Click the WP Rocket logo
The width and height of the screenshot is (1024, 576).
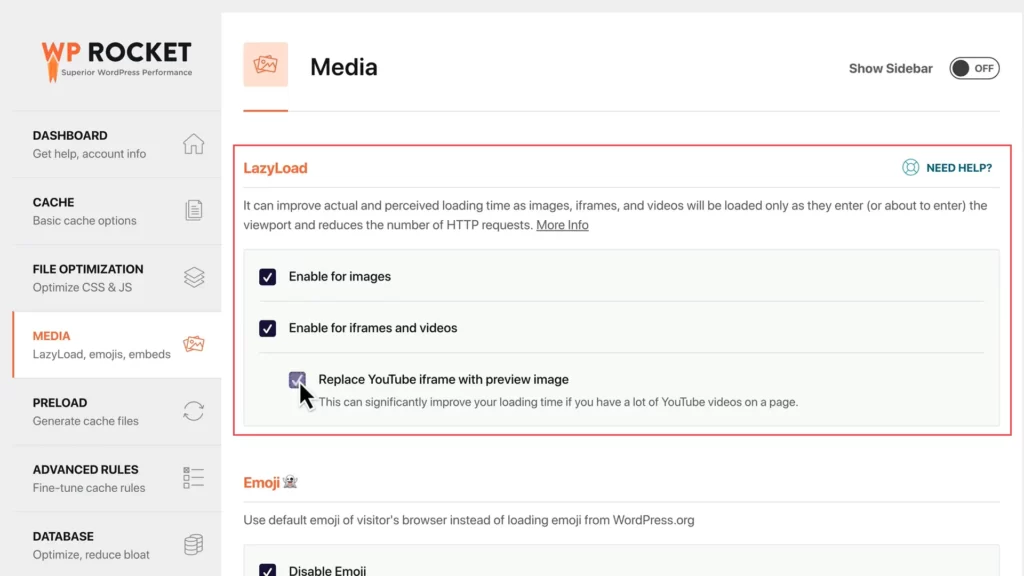pyautogui.click(x=116, y=59)
